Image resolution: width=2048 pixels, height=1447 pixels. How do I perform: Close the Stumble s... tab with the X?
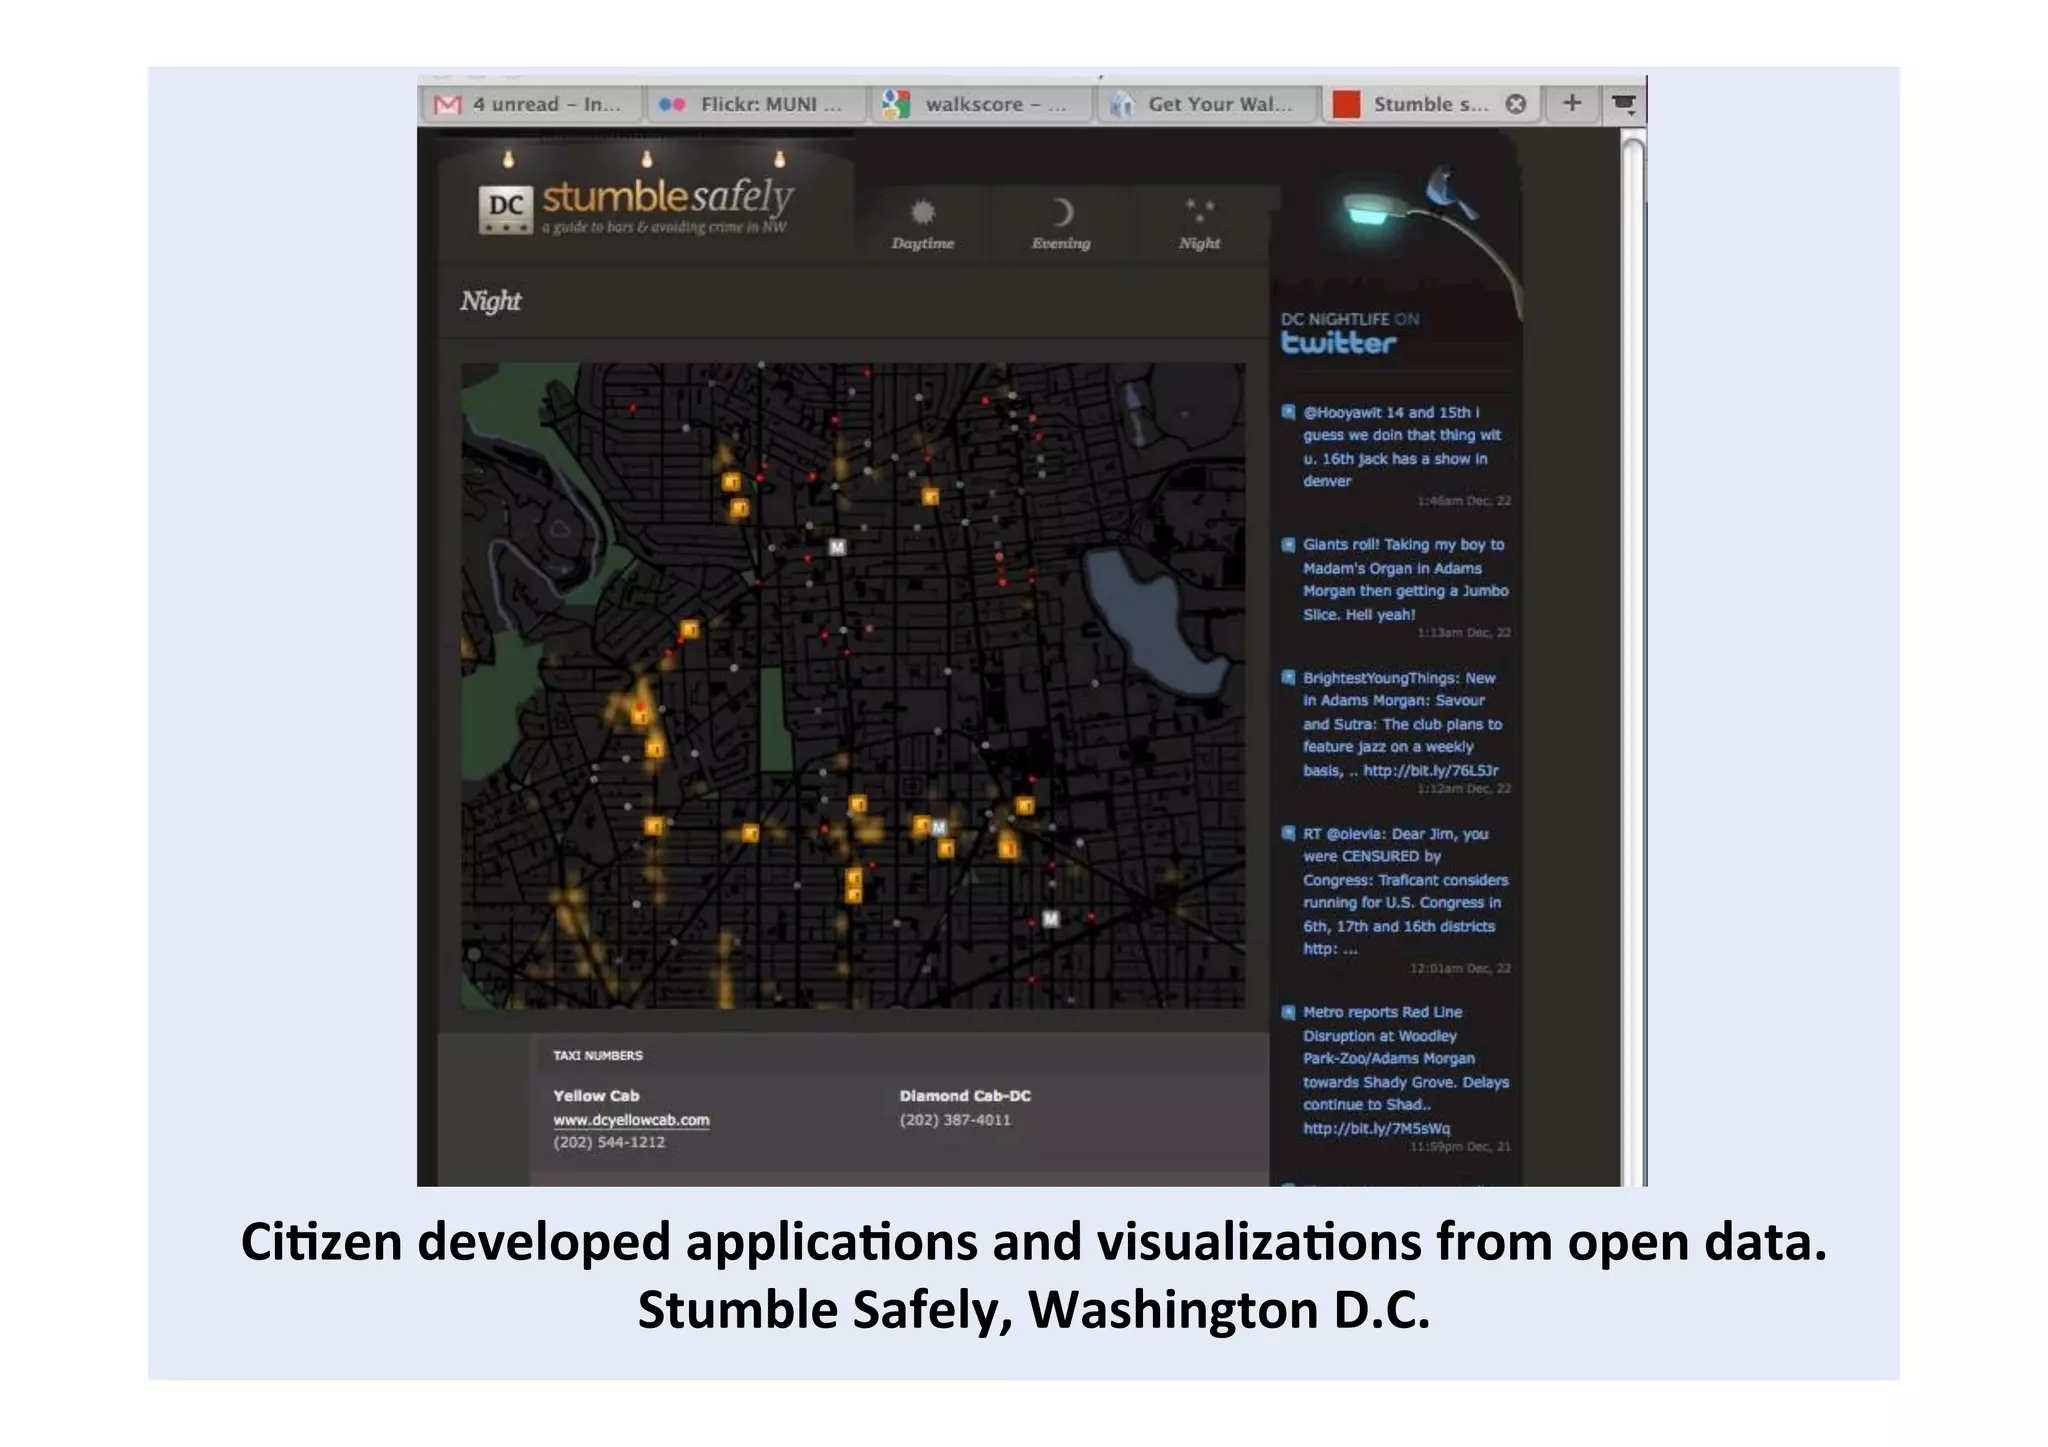coord(1516,104)
